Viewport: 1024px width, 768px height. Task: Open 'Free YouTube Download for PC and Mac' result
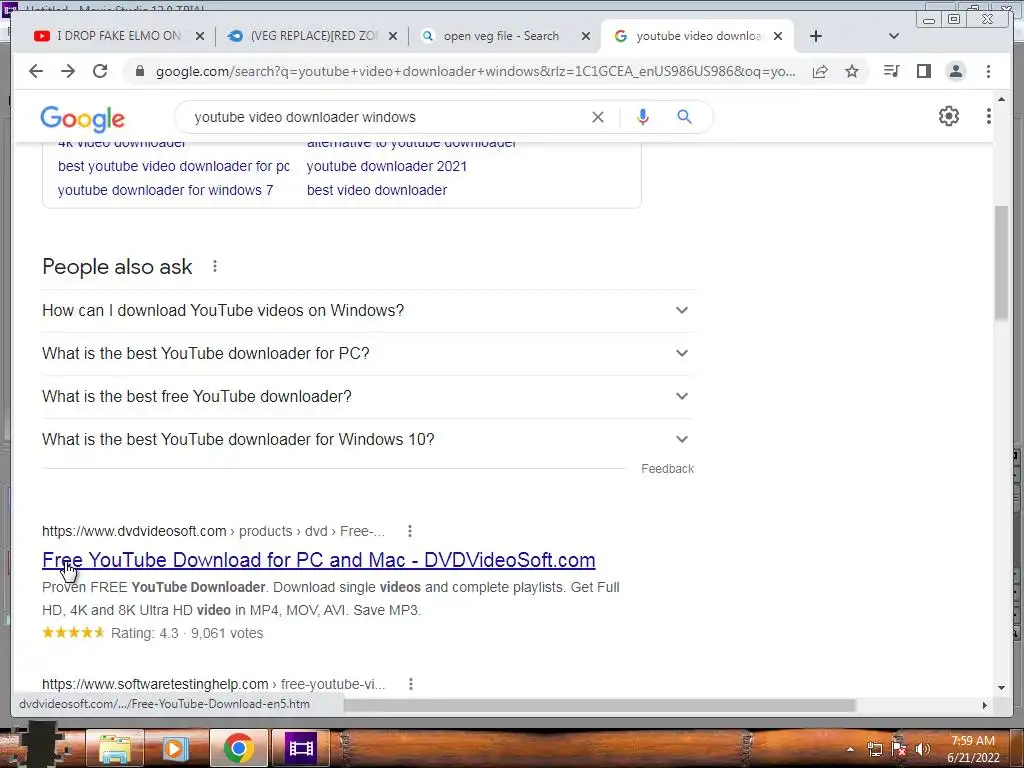[319, 560]
